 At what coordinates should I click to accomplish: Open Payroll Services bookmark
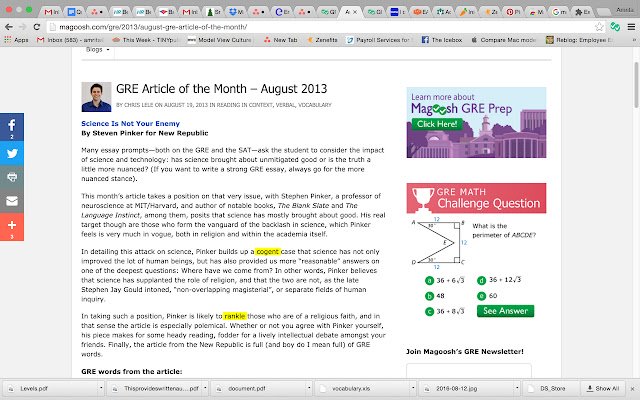click(378, 40)
